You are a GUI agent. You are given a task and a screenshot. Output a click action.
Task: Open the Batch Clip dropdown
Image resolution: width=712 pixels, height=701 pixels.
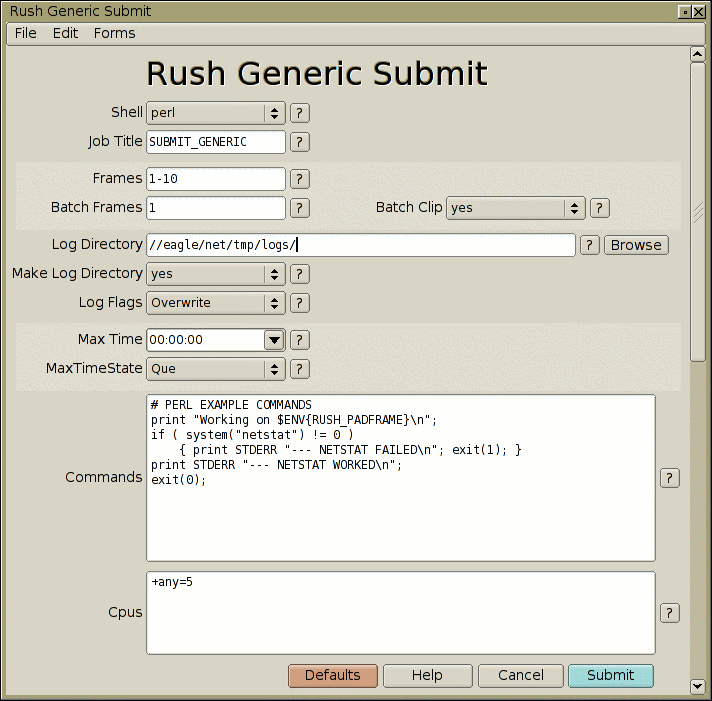(516, 208)
